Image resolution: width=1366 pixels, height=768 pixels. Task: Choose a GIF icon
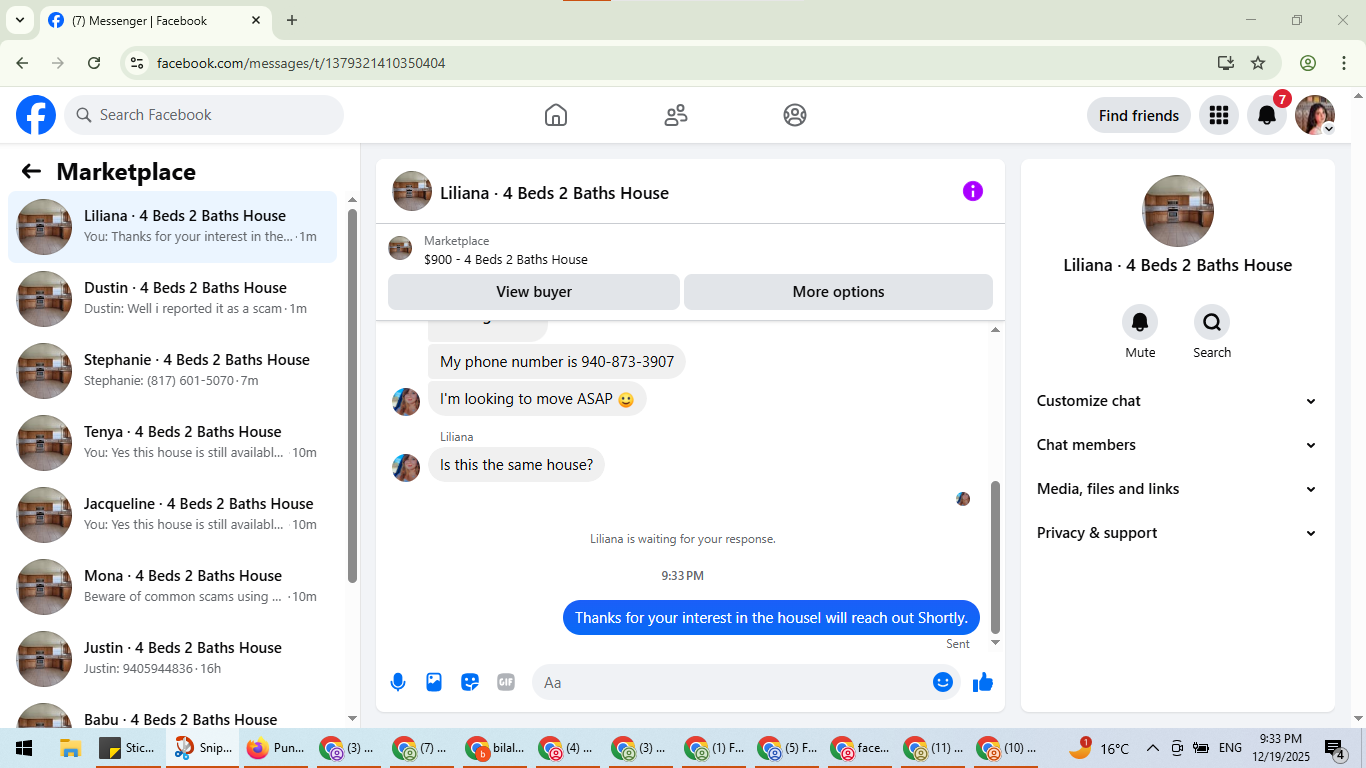(x=506, y=682)
